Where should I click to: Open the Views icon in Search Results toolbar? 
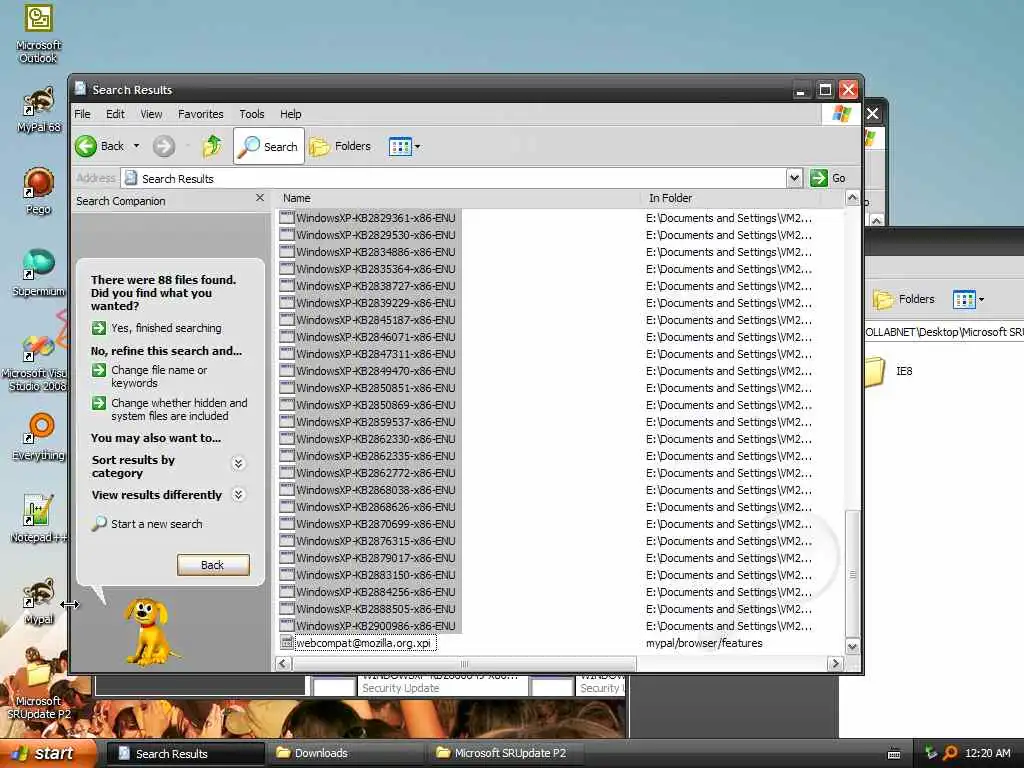(x=400, y=146)
